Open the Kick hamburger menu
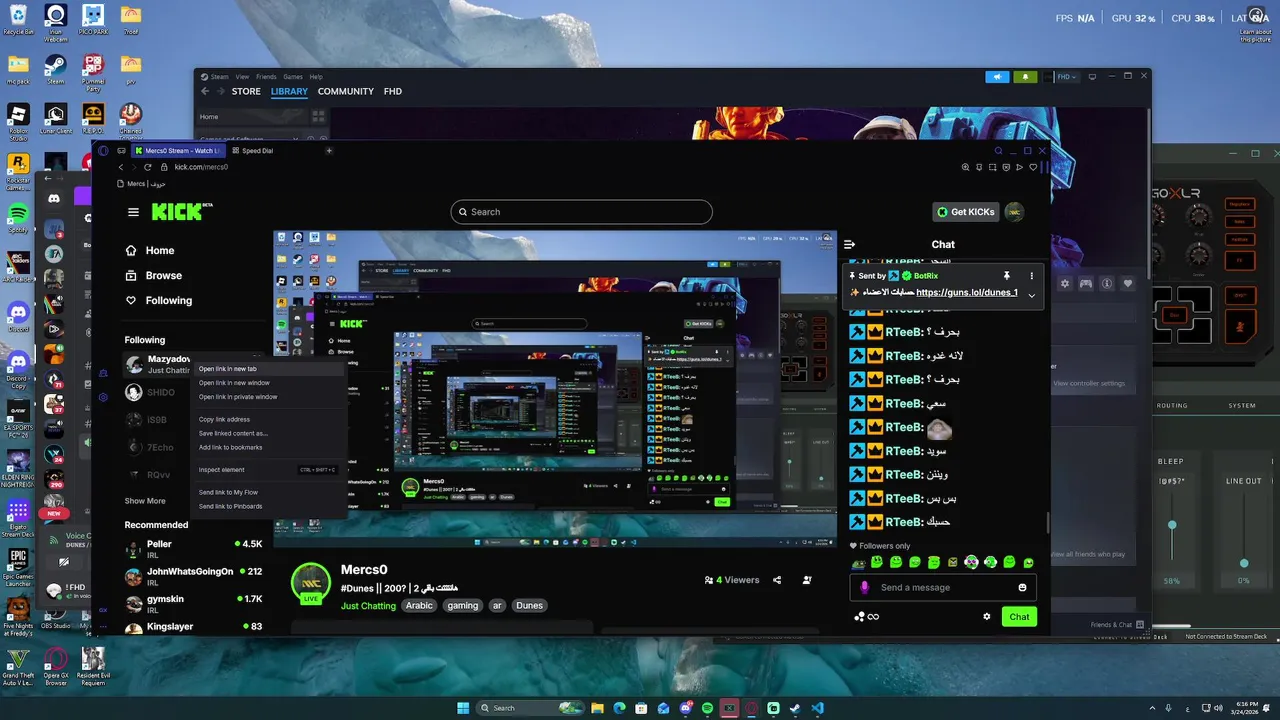This screenshot has height=720, width=1280. click(x=133, y=212)
